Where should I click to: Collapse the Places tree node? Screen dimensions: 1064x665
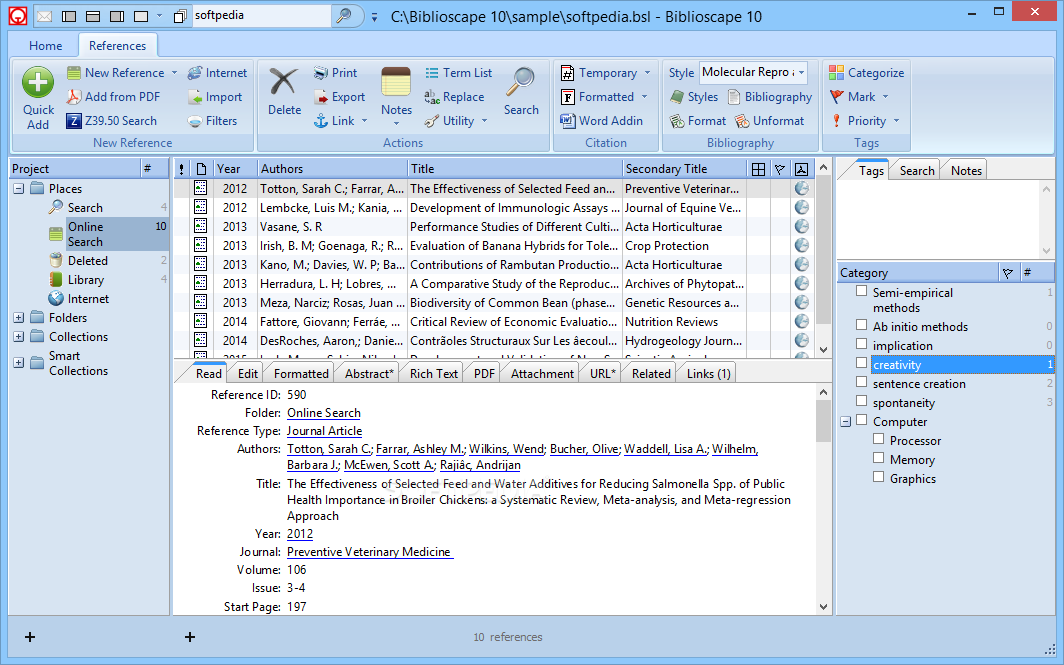click(x=19, y=189)
